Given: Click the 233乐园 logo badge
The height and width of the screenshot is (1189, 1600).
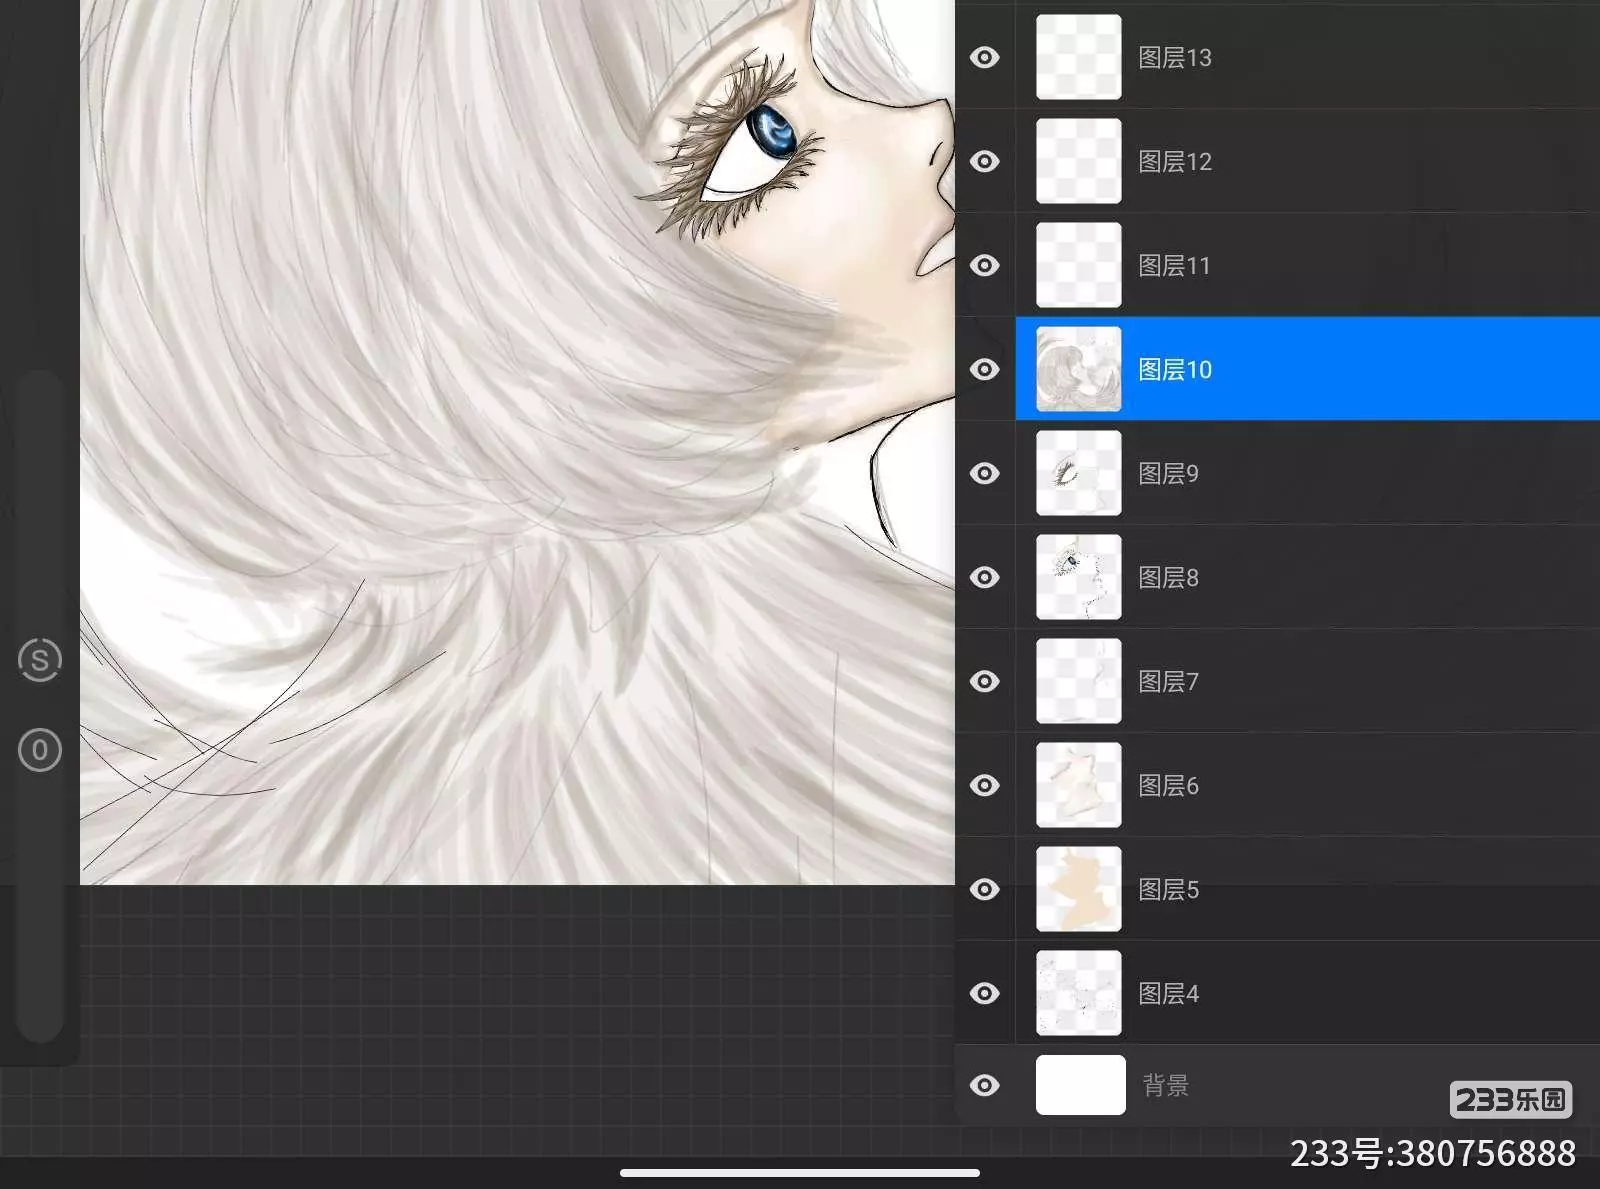Looking at the screenshot, I should [x=1510, y=1100].
